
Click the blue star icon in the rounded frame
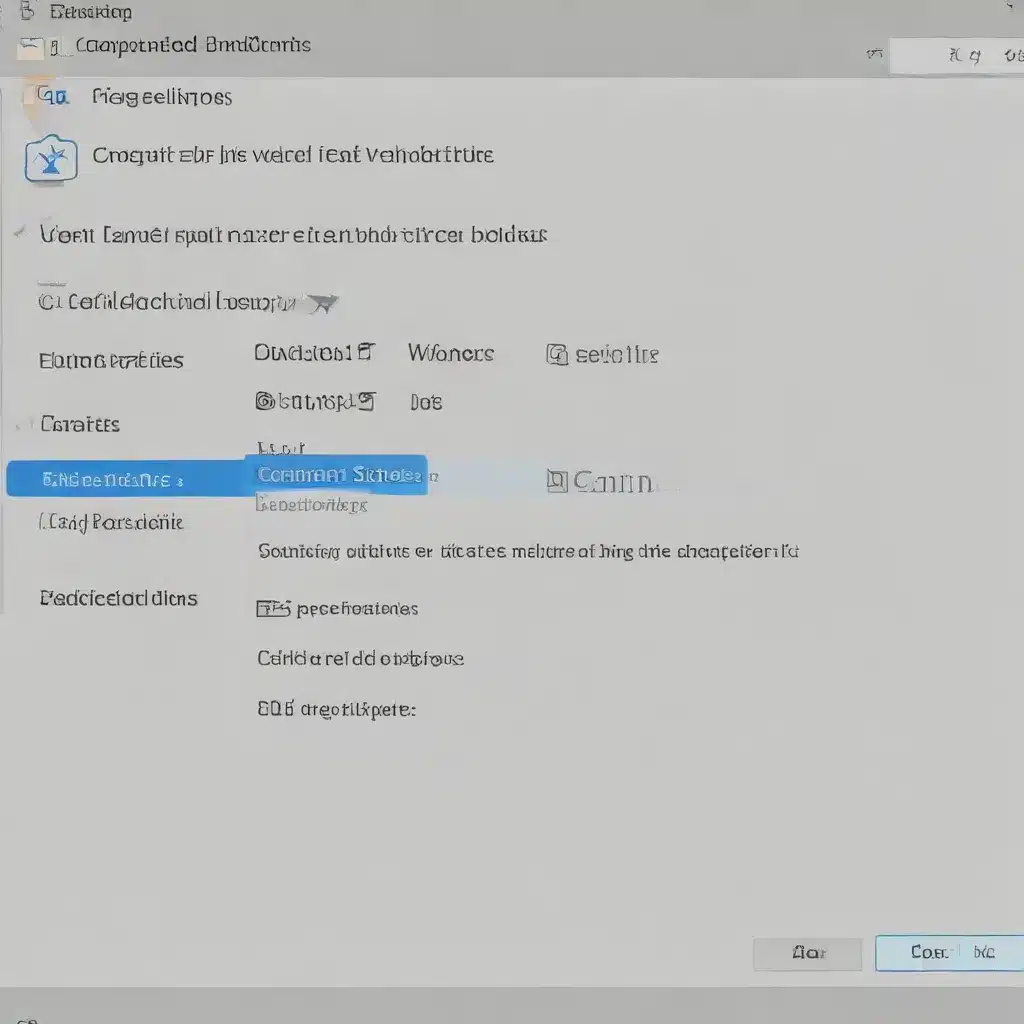coord(51,159)
